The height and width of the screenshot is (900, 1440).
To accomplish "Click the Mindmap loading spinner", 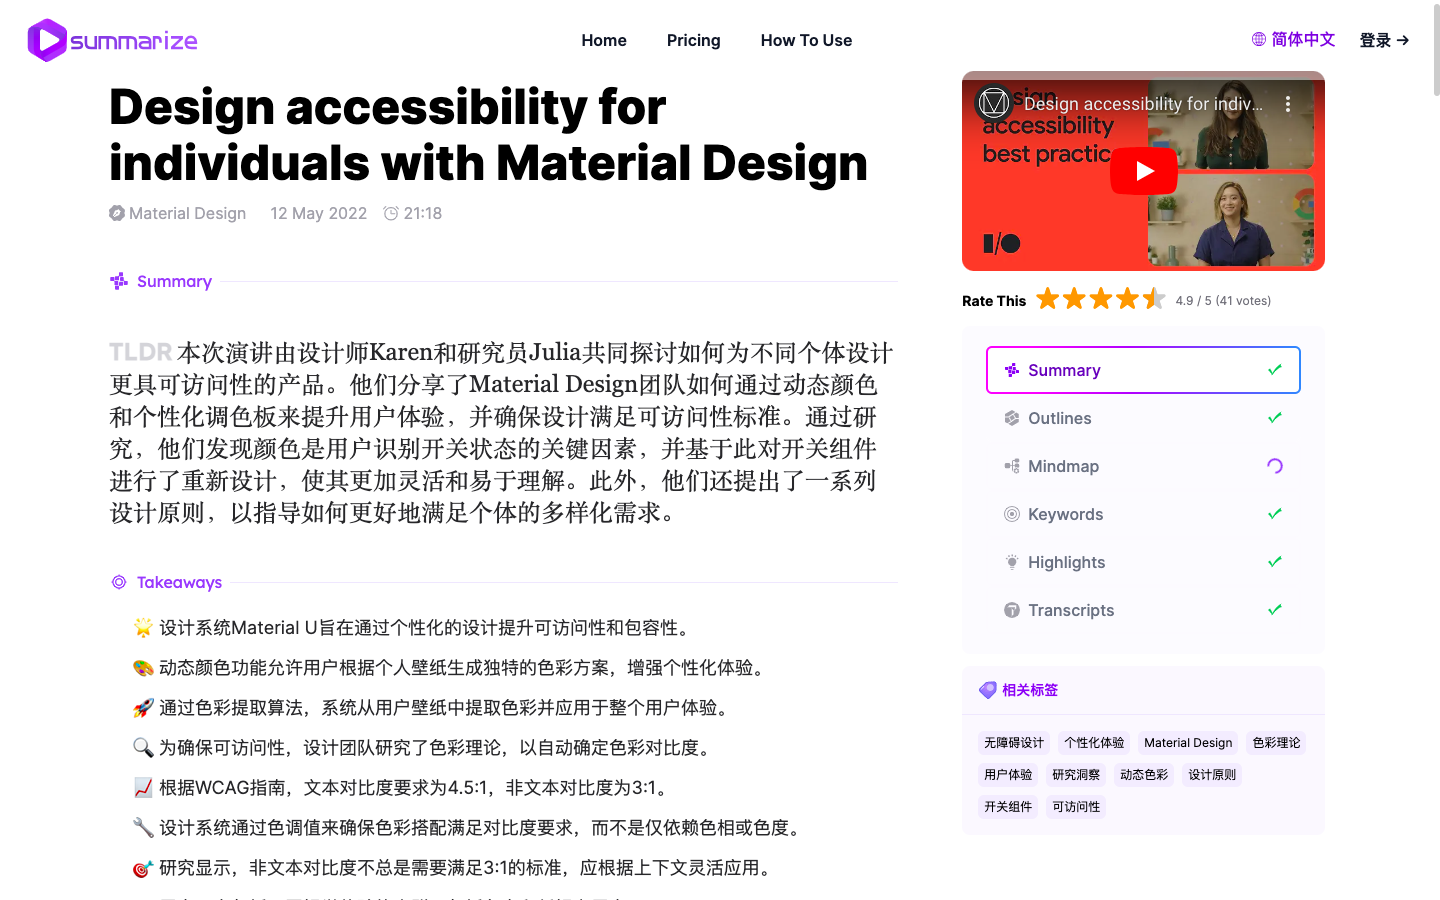I will (1275, 466).
